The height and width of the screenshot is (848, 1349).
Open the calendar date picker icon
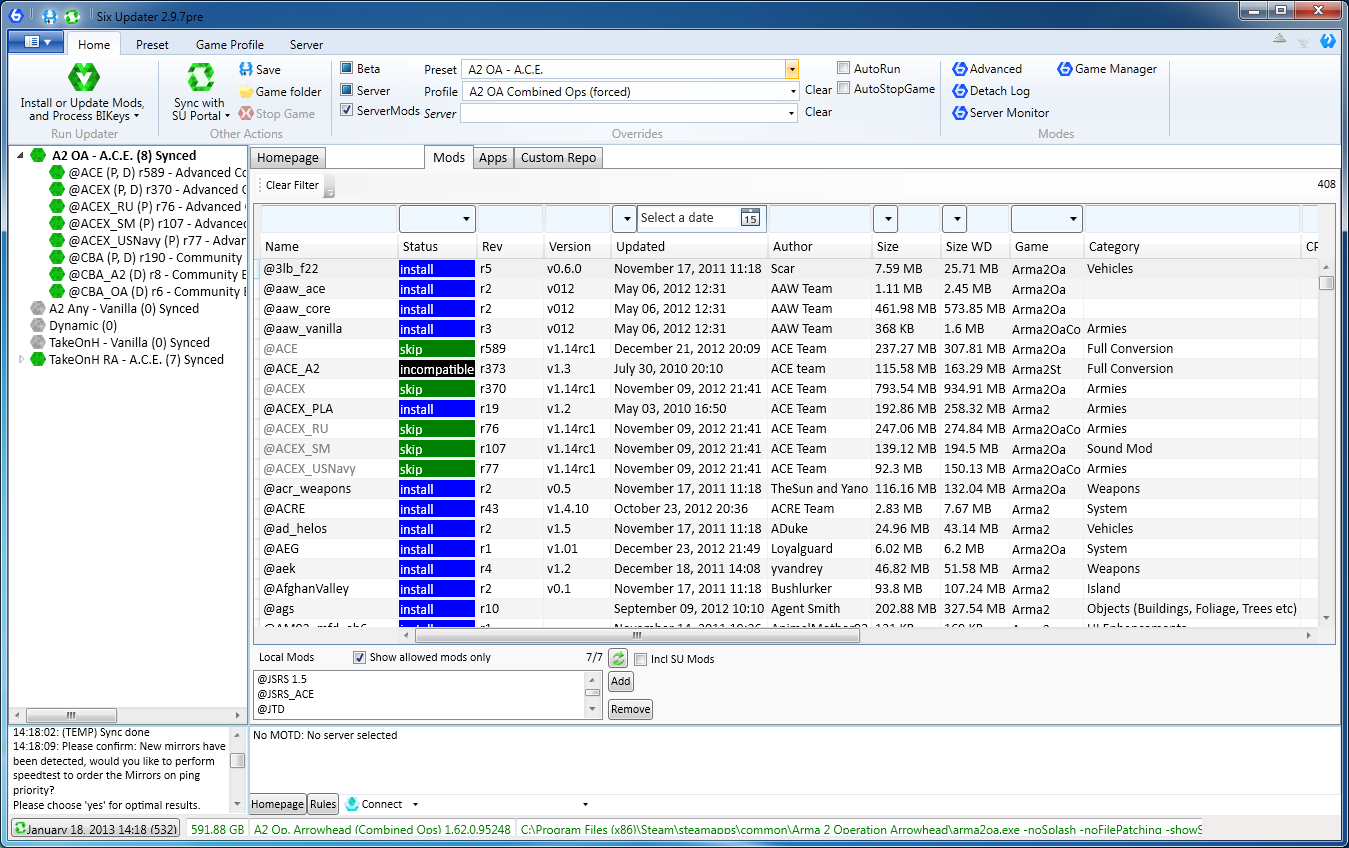click(x=750, y=218)
